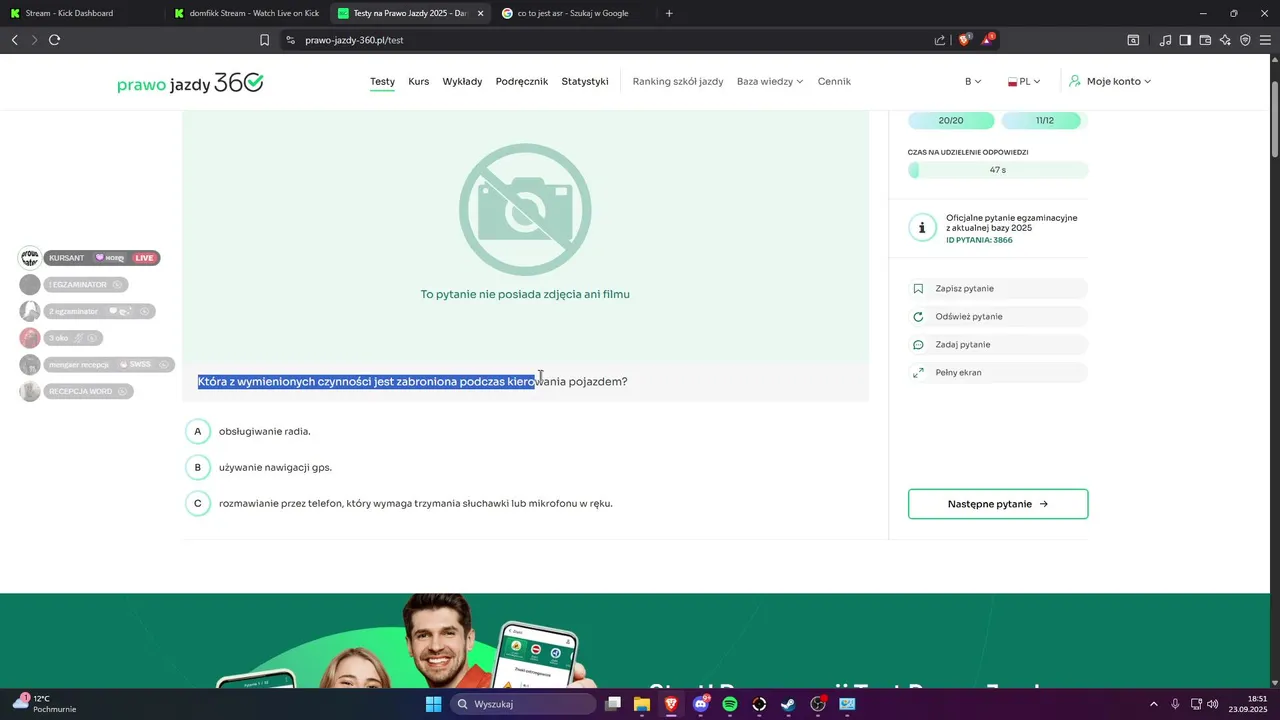Show hidden system tray icons chevron
Viewport: 1280px width, 720px height.
tap(1153, 704)
